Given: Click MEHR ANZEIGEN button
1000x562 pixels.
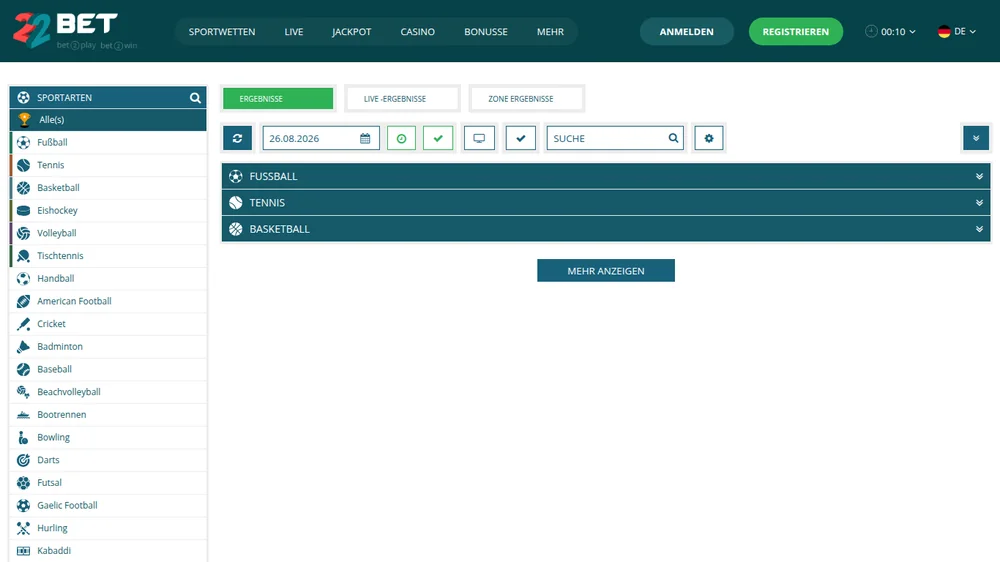Looking at the screenshot, I should [x=606, y=270].
